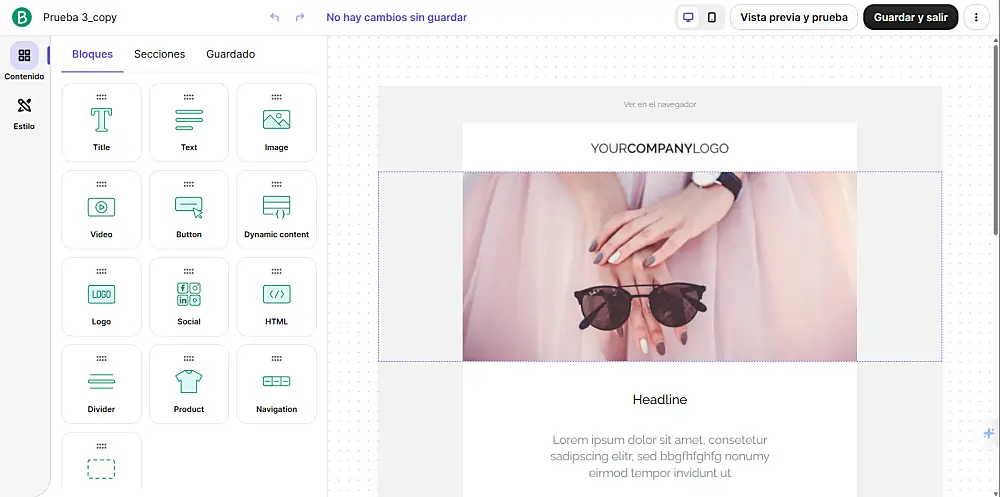Click the undo arrow
1000x497 pixels.
click(275, 17)
